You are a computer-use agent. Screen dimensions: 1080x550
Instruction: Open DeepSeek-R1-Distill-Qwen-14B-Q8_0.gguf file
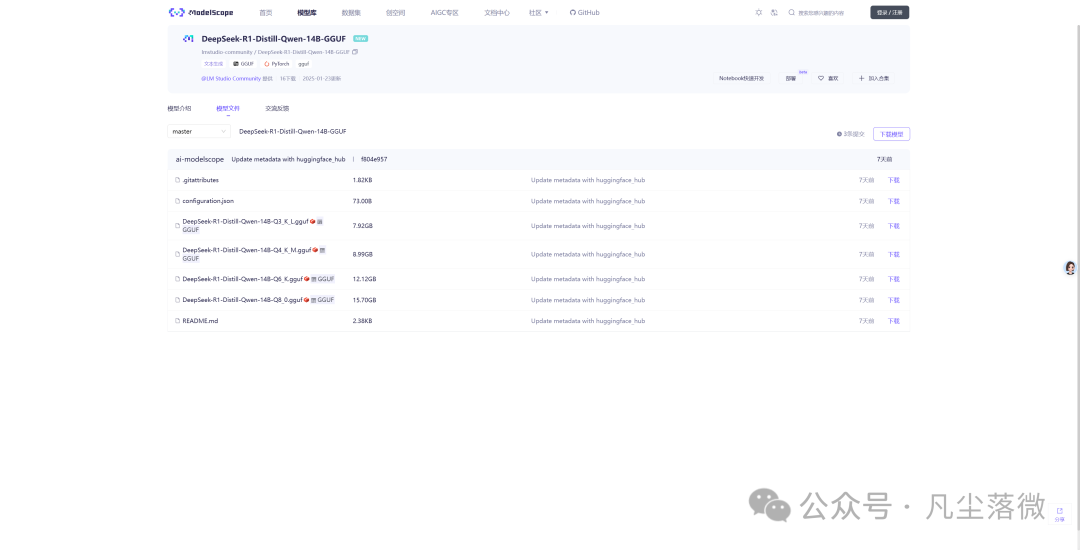pyautogui.click(x=242, y=300)
